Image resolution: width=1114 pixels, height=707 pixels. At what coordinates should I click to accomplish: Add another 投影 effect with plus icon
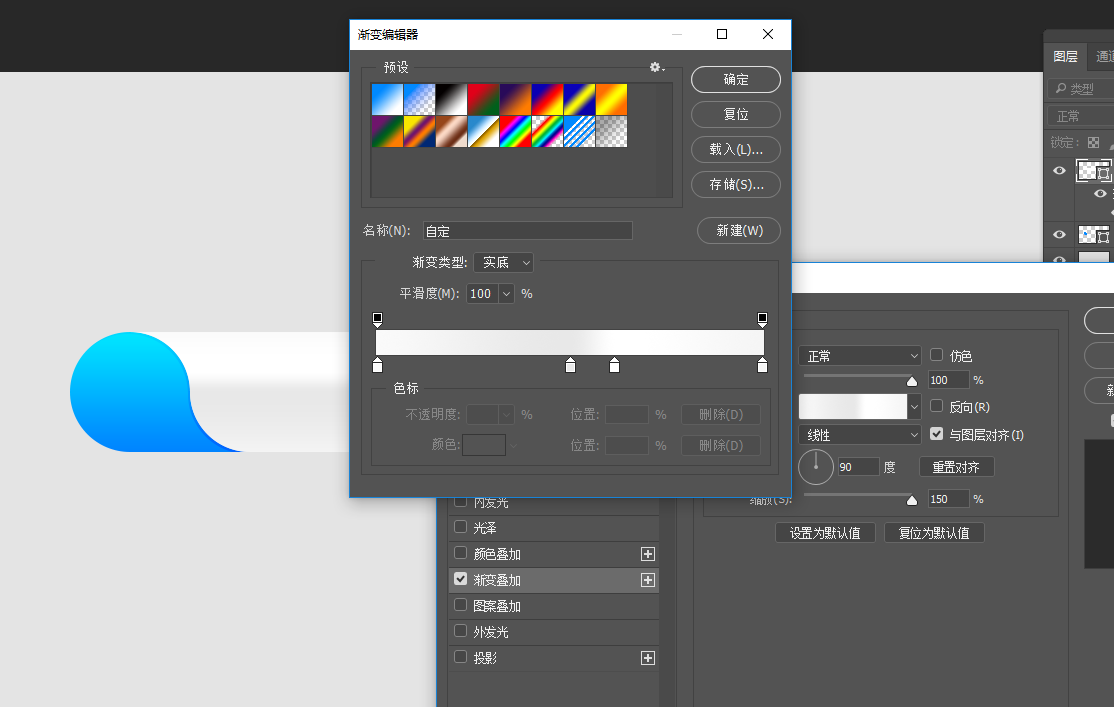pyautogui.click(x=648, y=658)
